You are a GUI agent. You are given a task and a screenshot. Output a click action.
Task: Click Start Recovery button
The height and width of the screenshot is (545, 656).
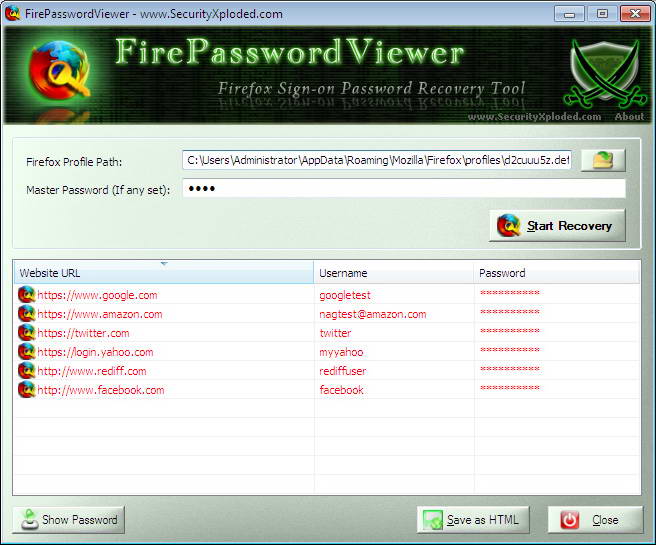[x=557, y=225]
